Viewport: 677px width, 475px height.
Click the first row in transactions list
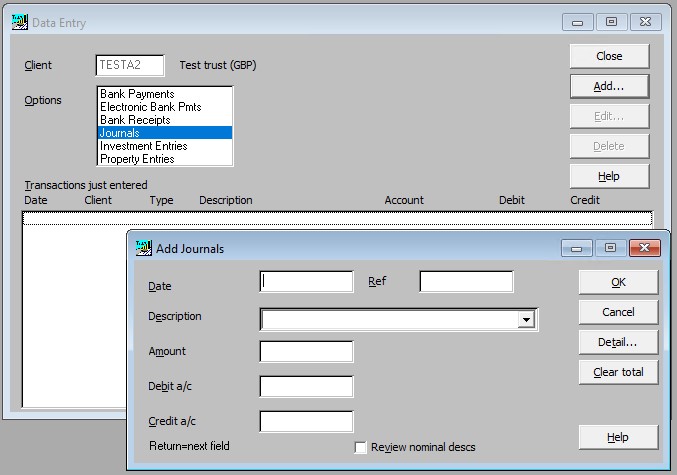point(337,218)
